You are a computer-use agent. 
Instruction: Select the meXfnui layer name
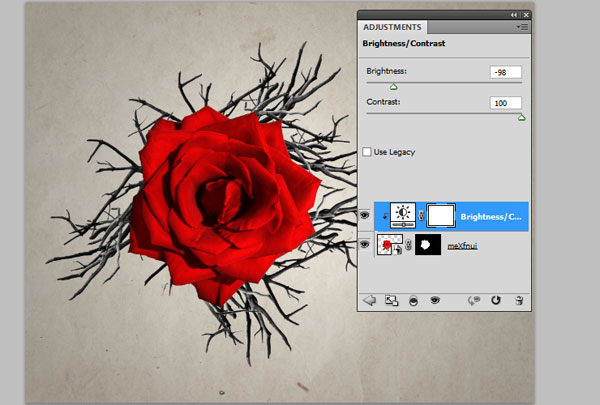click(x=462, y=246)
